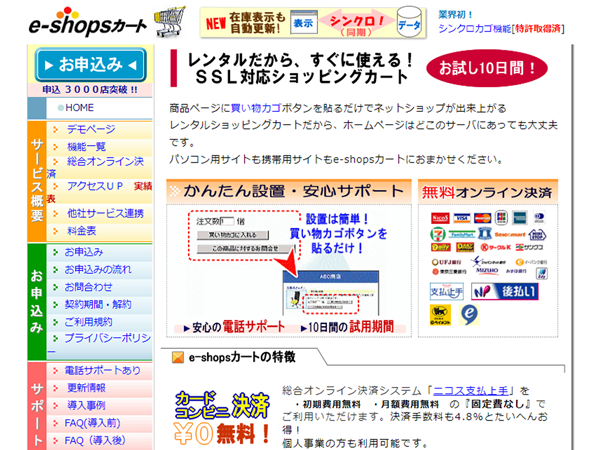Open the 電話サポートあり link
This screenshot has width=600, height=450.
point(103,370)
